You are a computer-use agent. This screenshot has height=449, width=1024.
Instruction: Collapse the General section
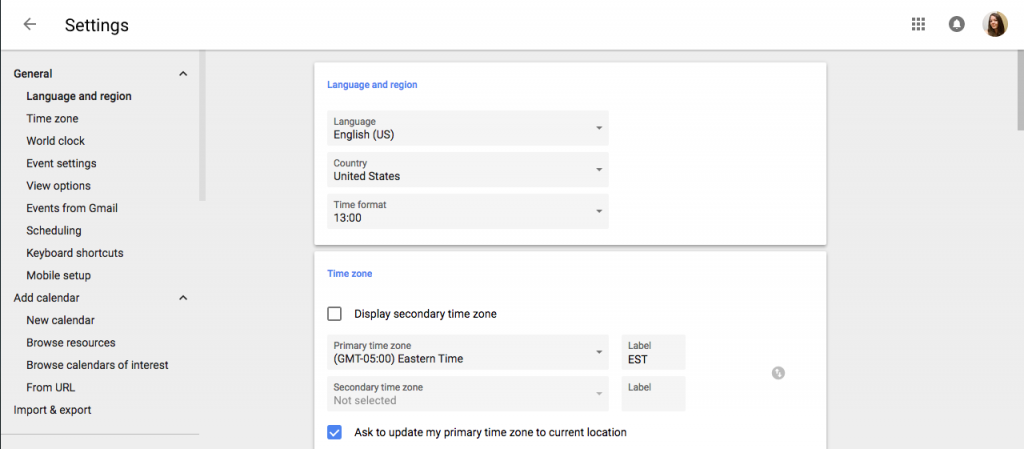[x=183, y=74]
